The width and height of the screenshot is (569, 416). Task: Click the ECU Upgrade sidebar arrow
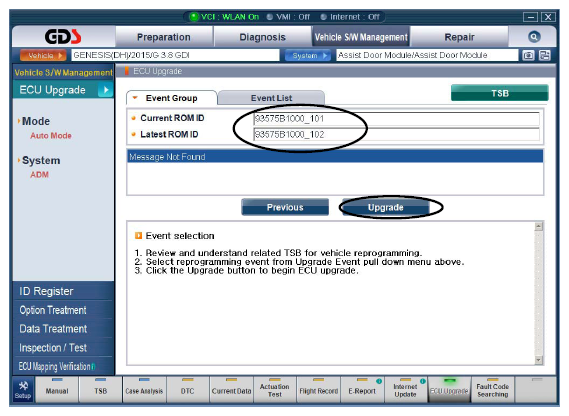pos(106,90)
